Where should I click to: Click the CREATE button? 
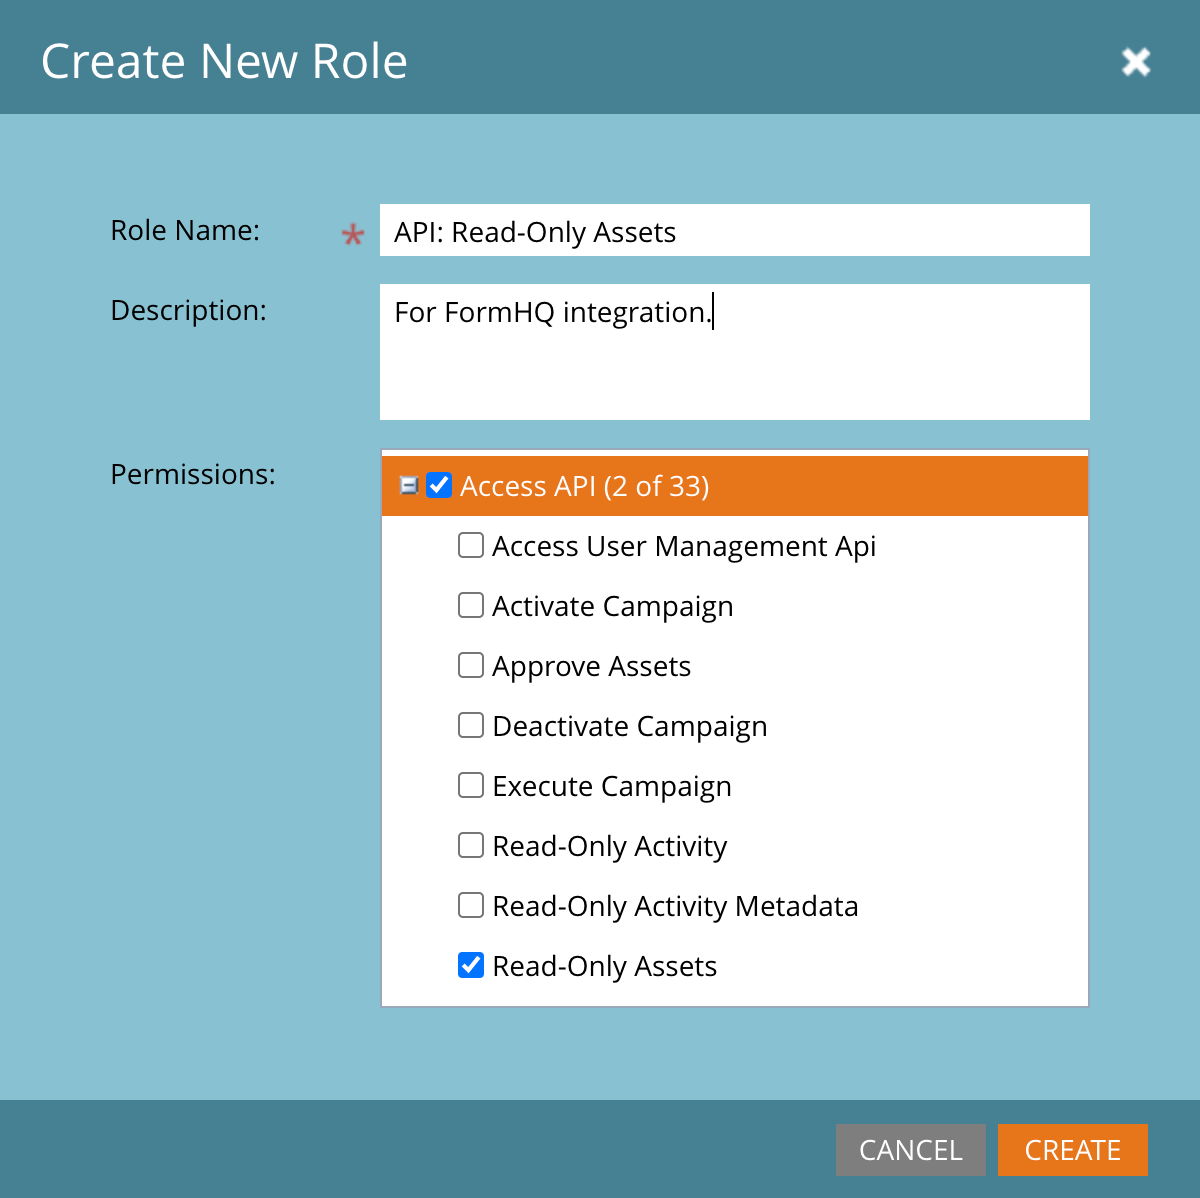[1073, 1150]
